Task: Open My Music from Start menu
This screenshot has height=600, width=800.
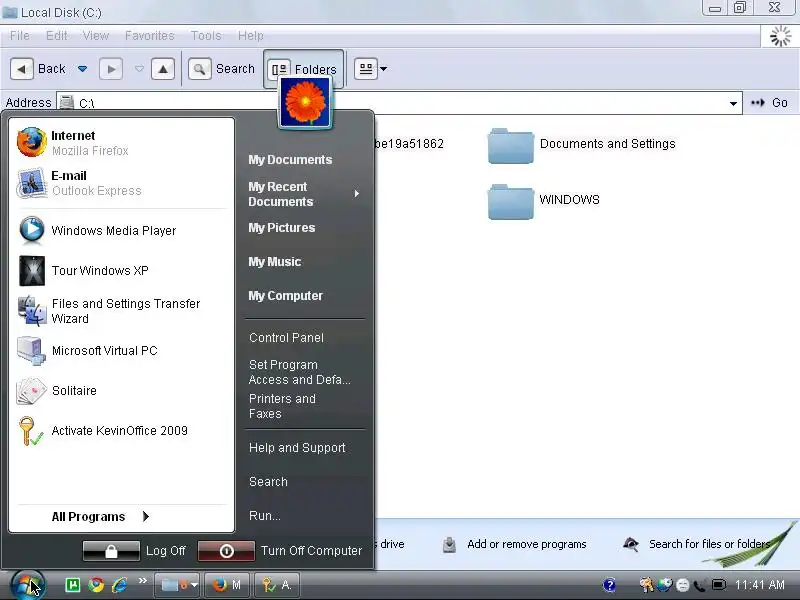Action: click(x=274, y=262)
